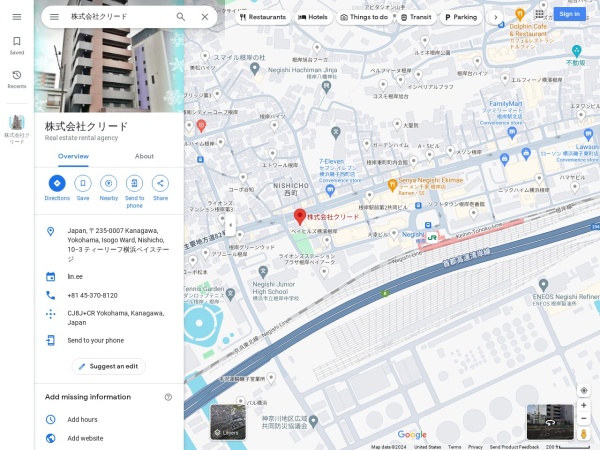This screenshot has width=600, height=450.
Task: Click Send Product Feedback link
Action: 514,447
